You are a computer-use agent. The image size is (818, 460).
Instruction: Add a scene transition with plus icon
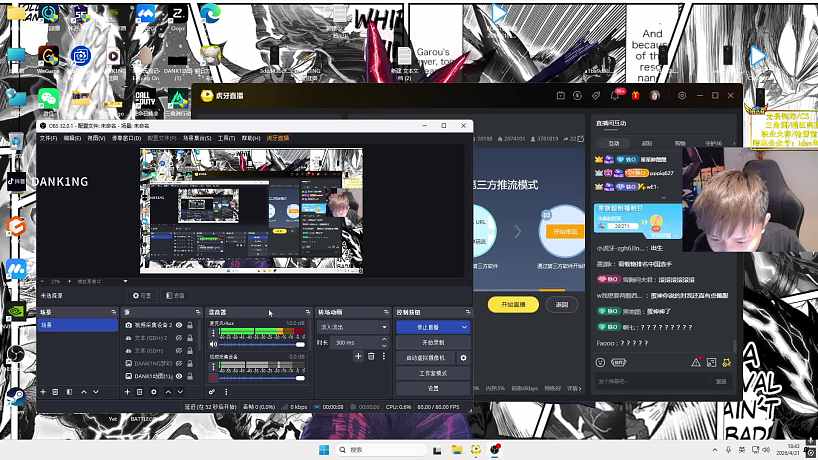(x=358, y=356)
